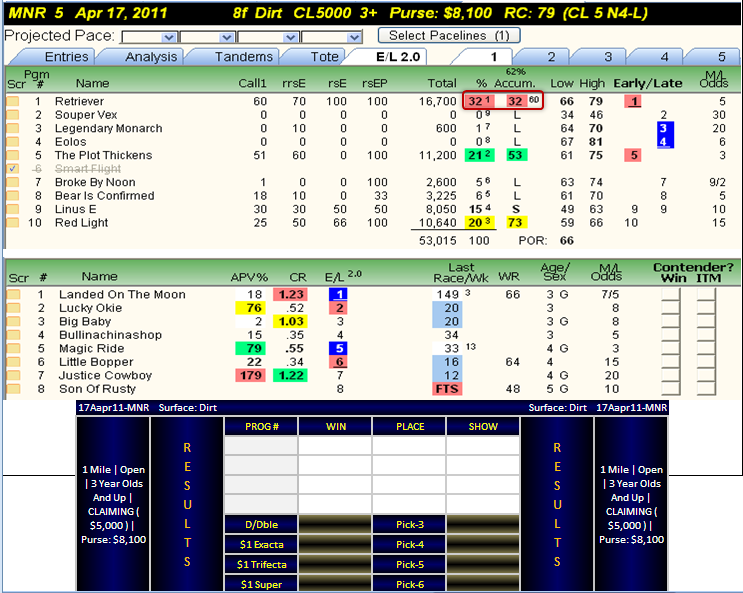Toggle scratch checkbox for Retriever

(13, 101)
